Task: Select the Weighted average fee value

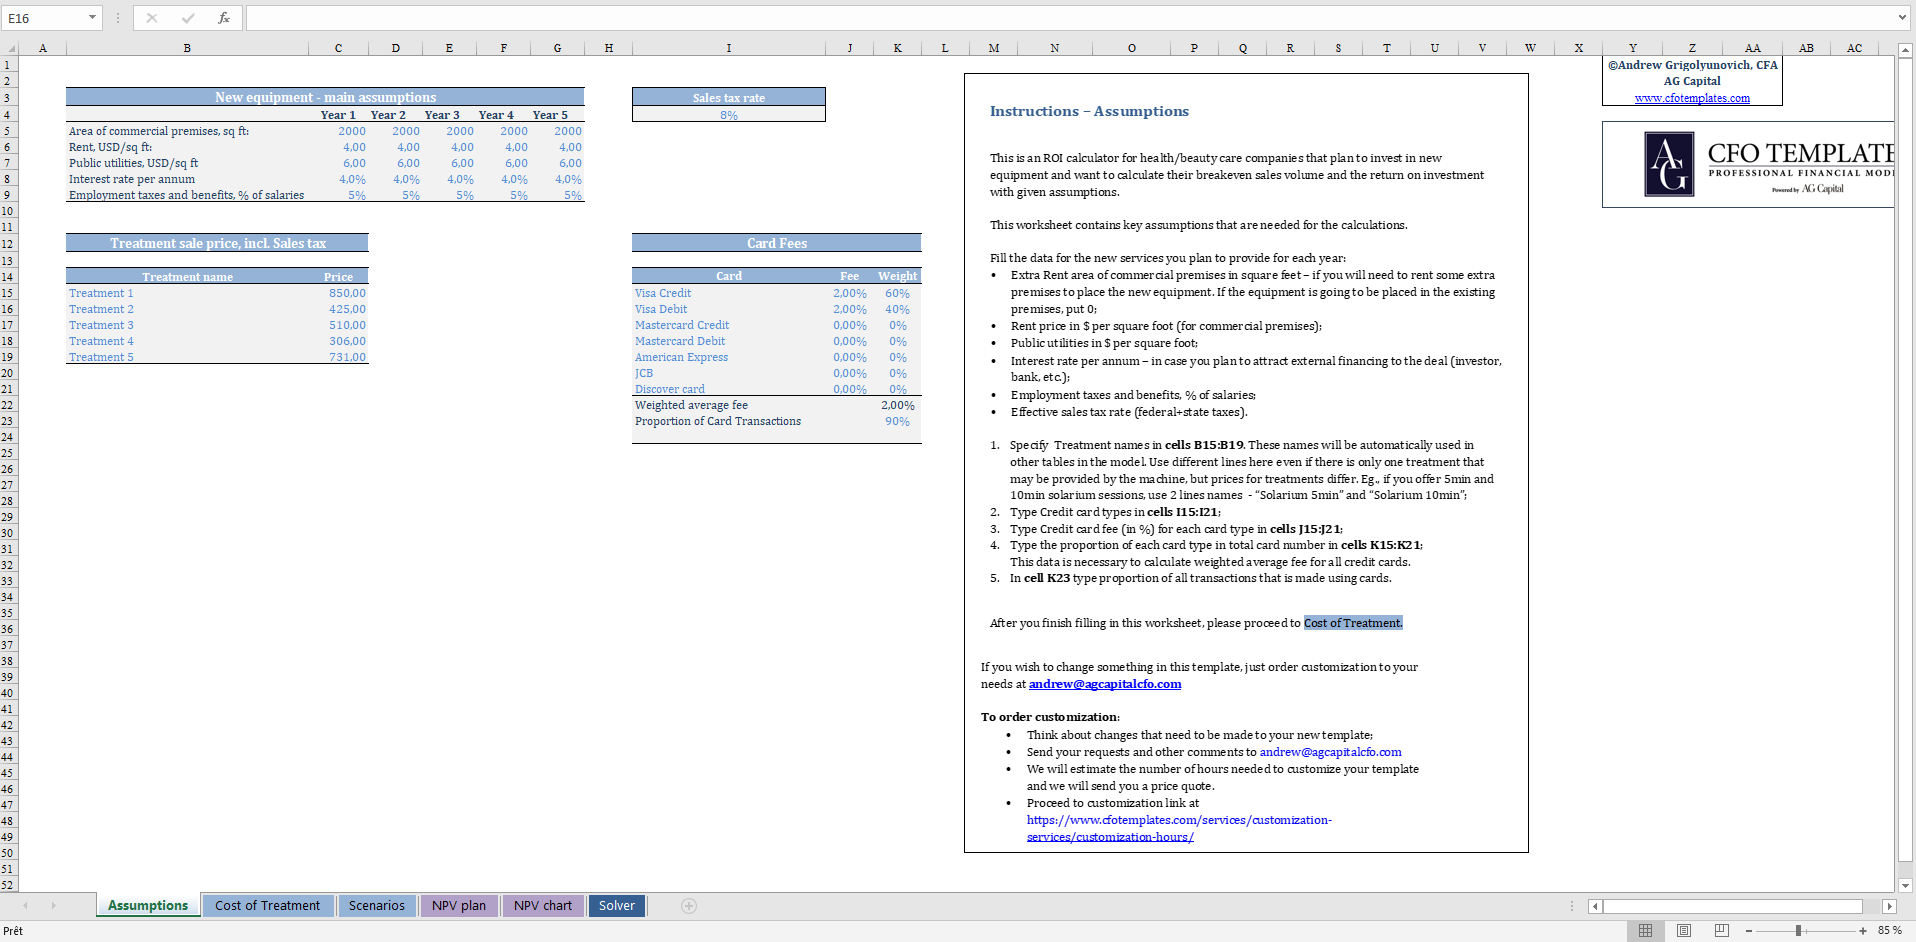Action: pos(897,405)
